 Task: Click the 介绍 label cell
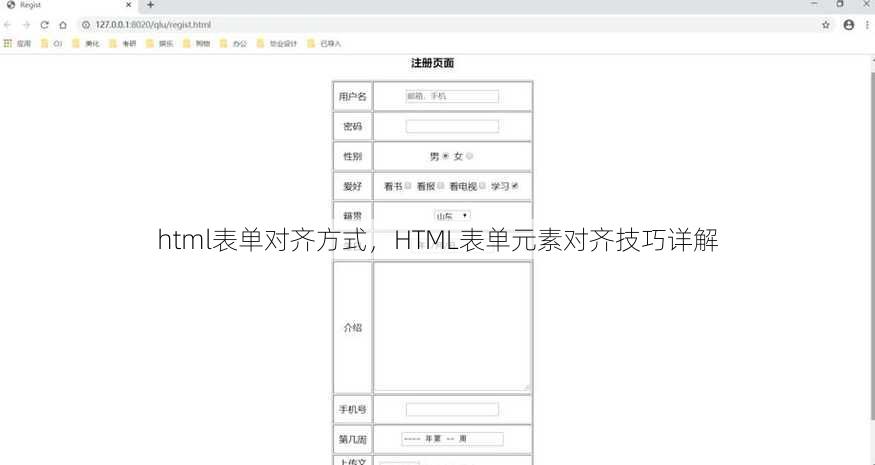click(x=352, y=328)
